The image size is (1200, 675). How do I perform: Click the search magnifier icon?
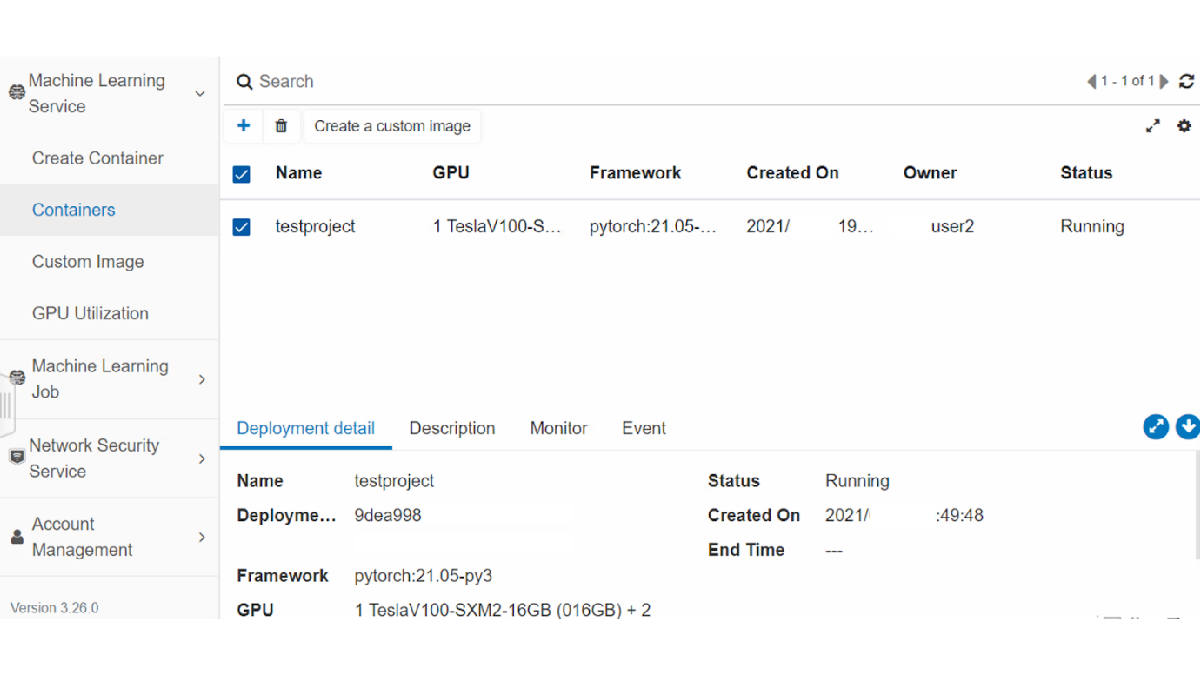[244, 82]
